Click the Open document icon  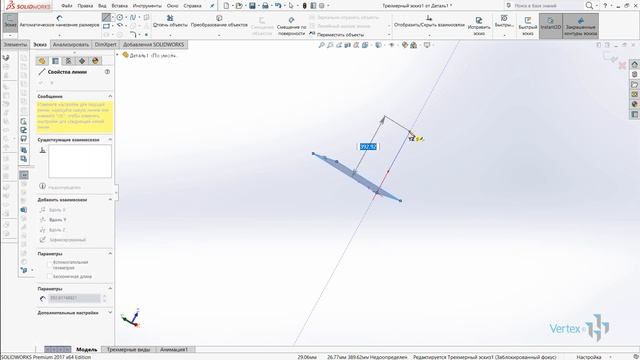pos(239,6)
